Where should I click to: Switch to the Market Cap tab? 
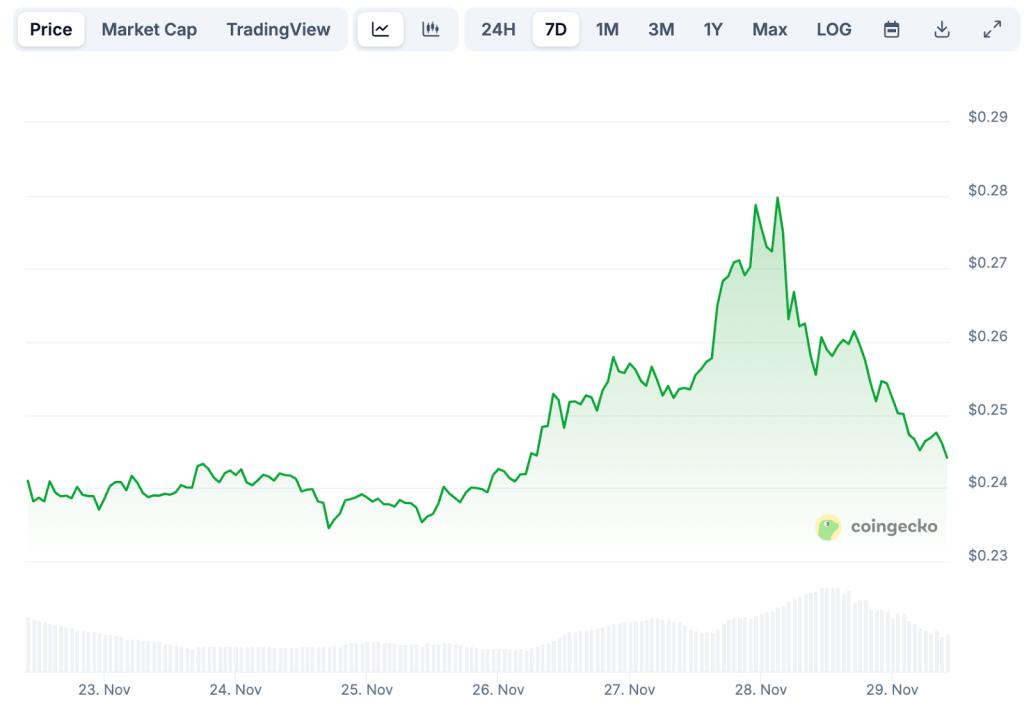[149, 29]
